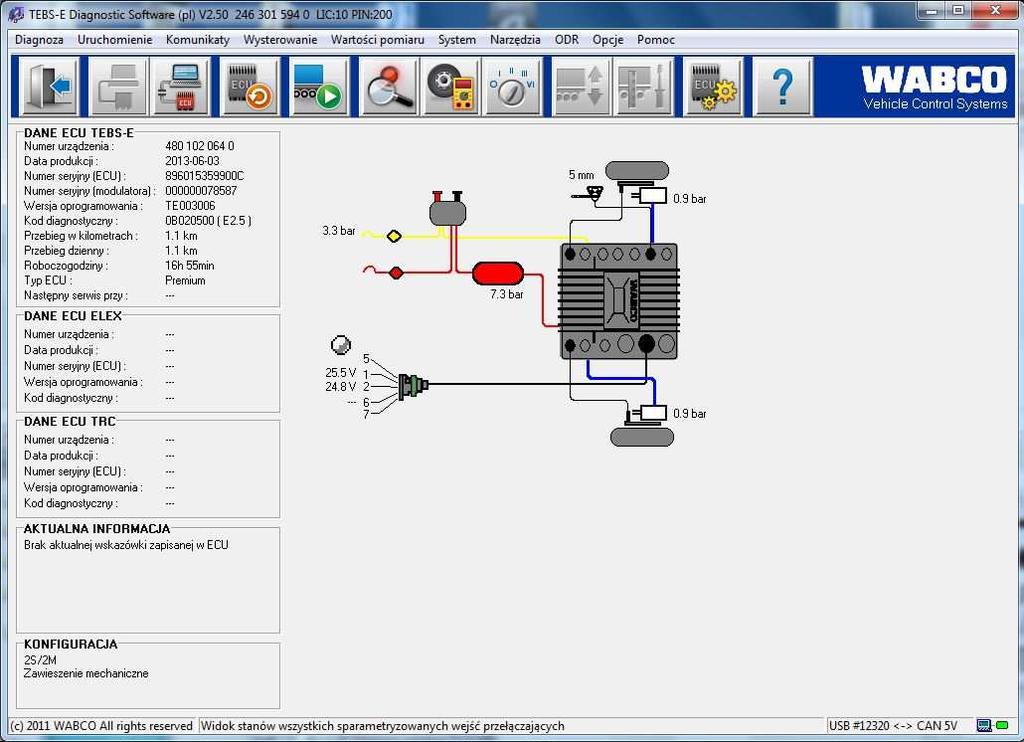The image size is (1024, 742).
Task: Click the blue question mark help icon
Action: pyautogui.click(x=782, y=86)
